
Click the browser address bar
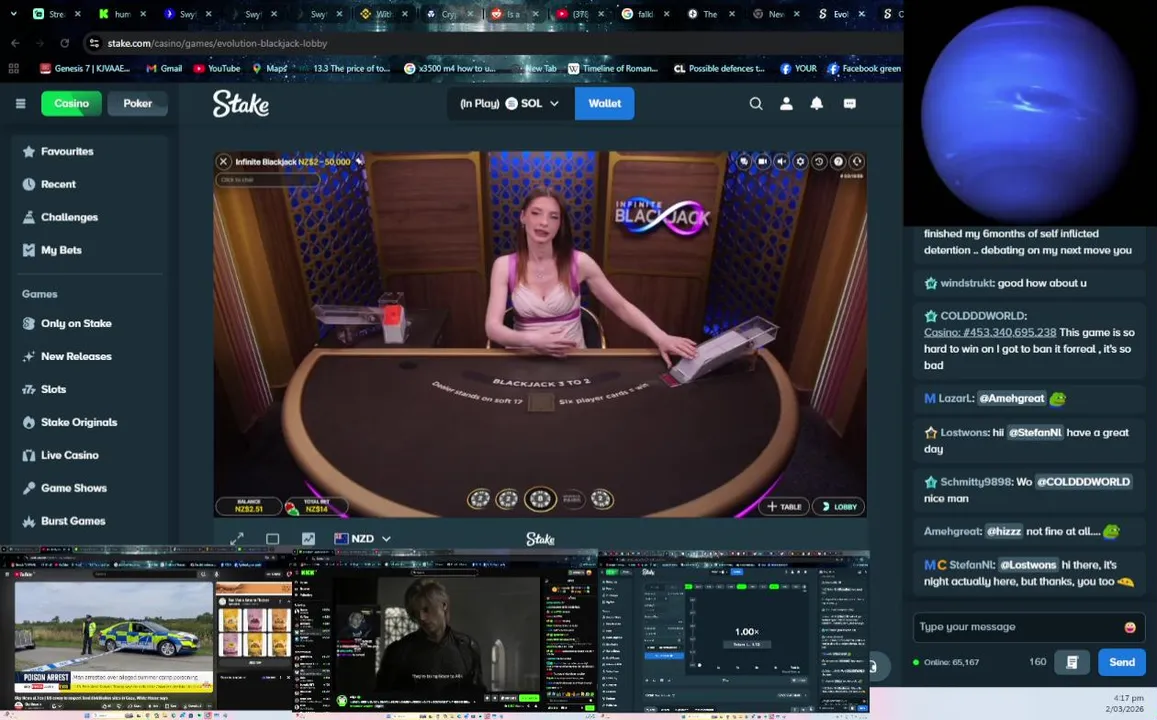[487, 44]
